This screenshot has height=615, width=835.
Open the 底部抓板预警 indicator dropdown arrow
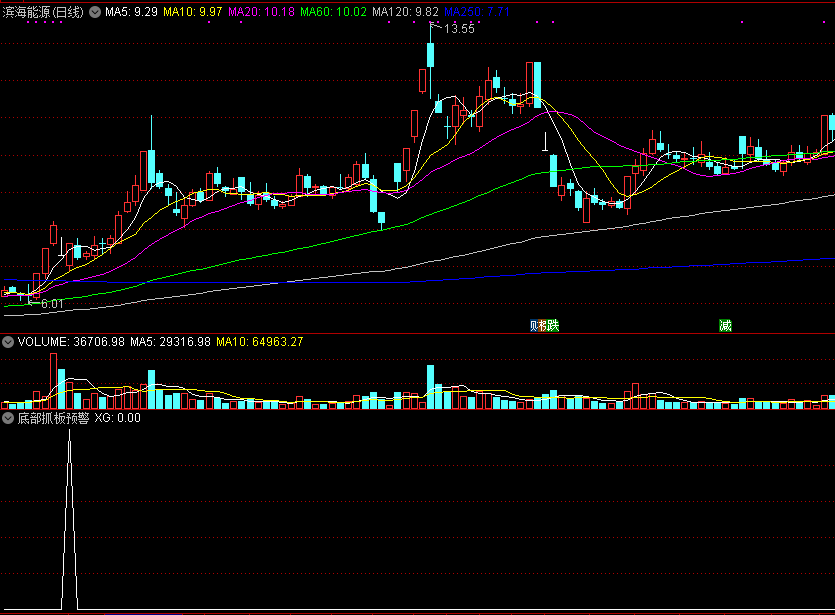click(8, 418)
